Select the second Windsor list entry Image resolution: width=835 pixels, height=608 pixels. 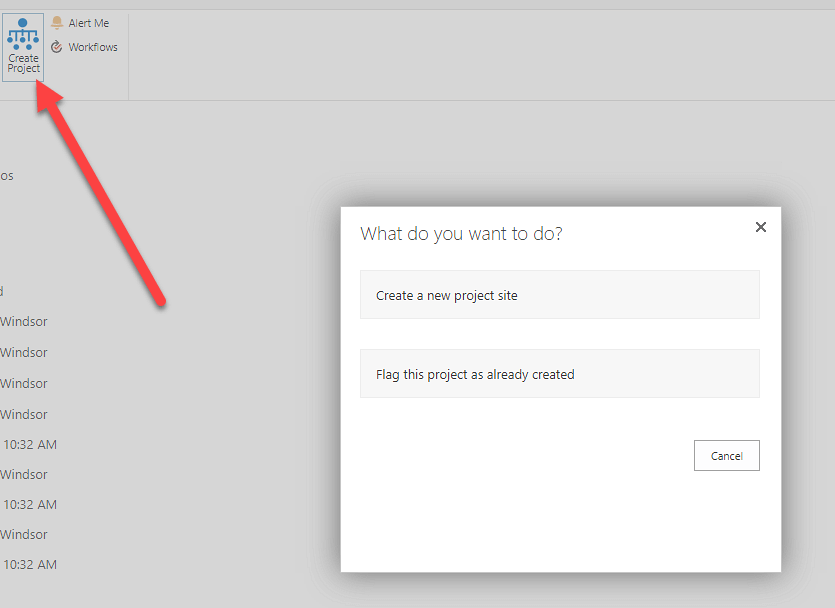(x=24, y=353)
